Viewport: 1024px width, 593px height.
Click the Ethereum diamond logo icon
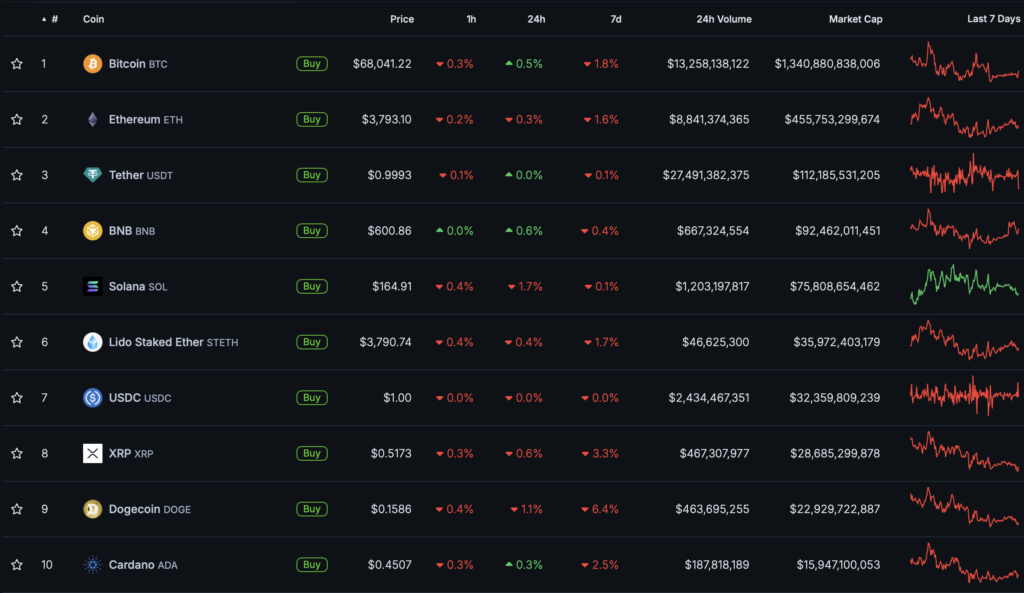coord(92,120)
